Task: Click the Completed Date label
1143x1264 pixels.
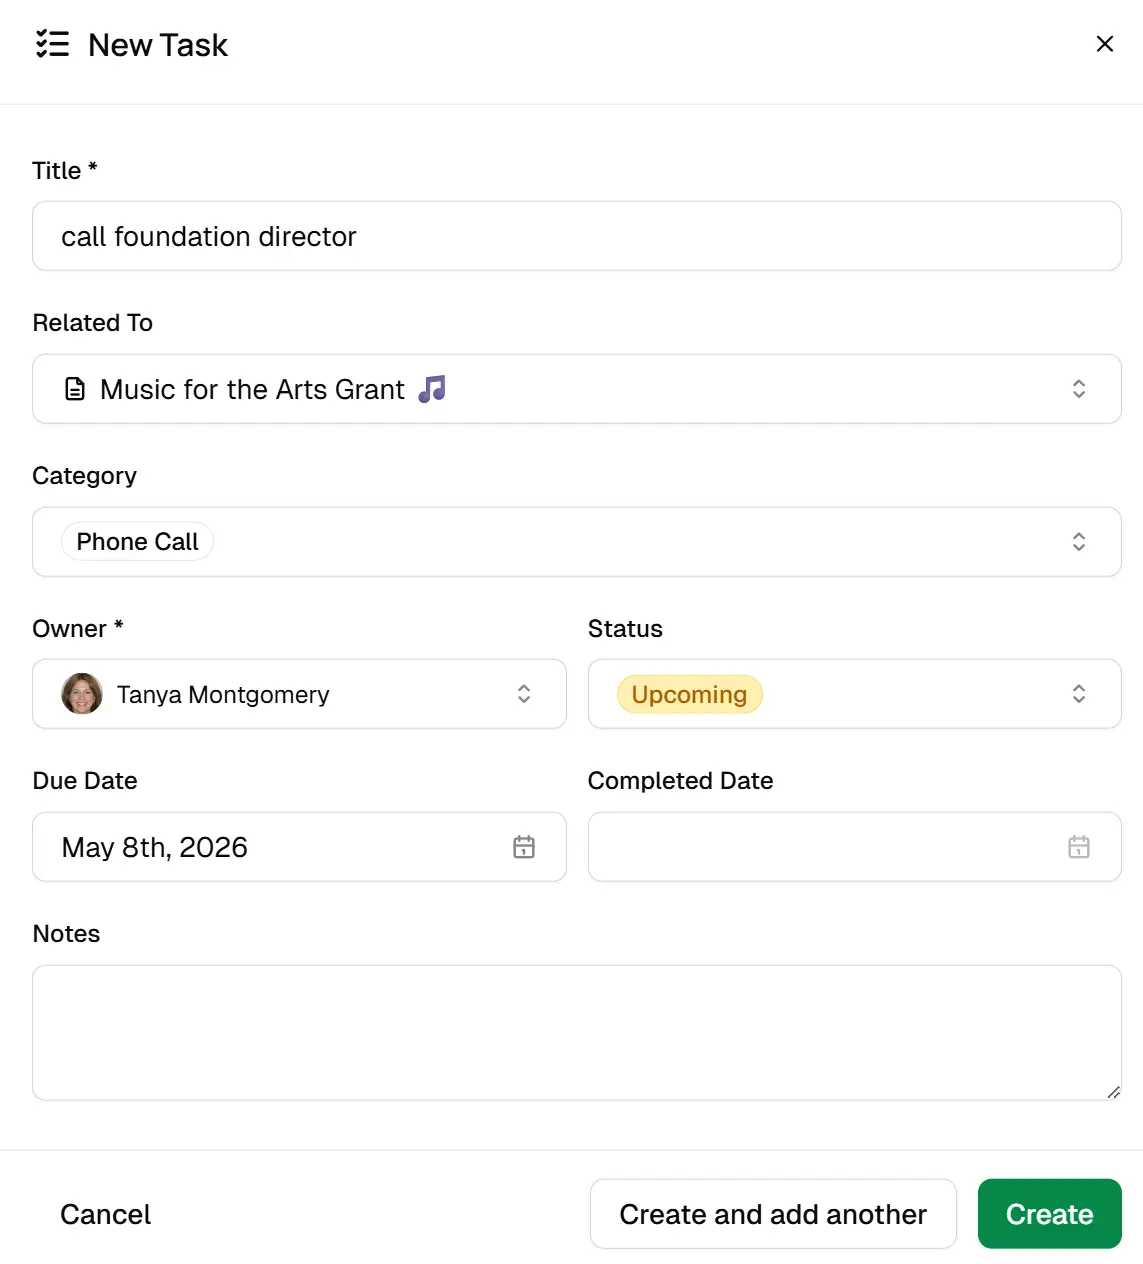Action: (681, 781)
